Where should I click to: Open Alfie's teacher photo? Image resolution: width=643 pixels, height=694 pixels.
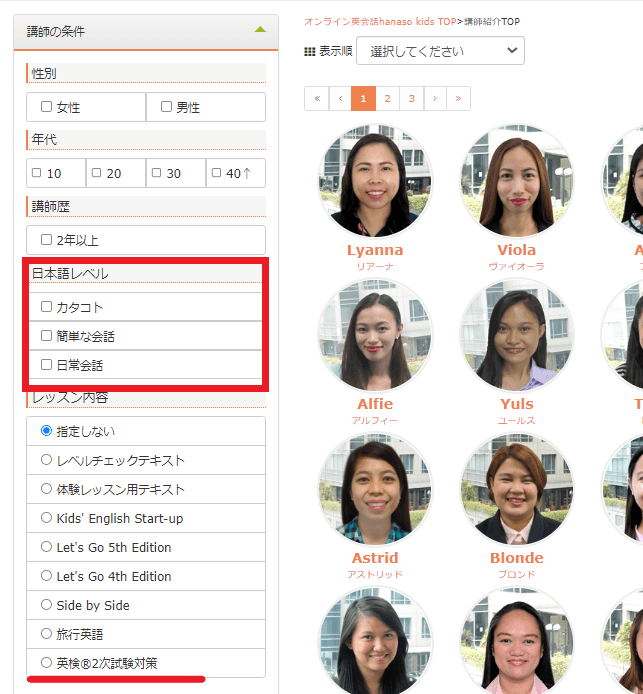(375, 335)
